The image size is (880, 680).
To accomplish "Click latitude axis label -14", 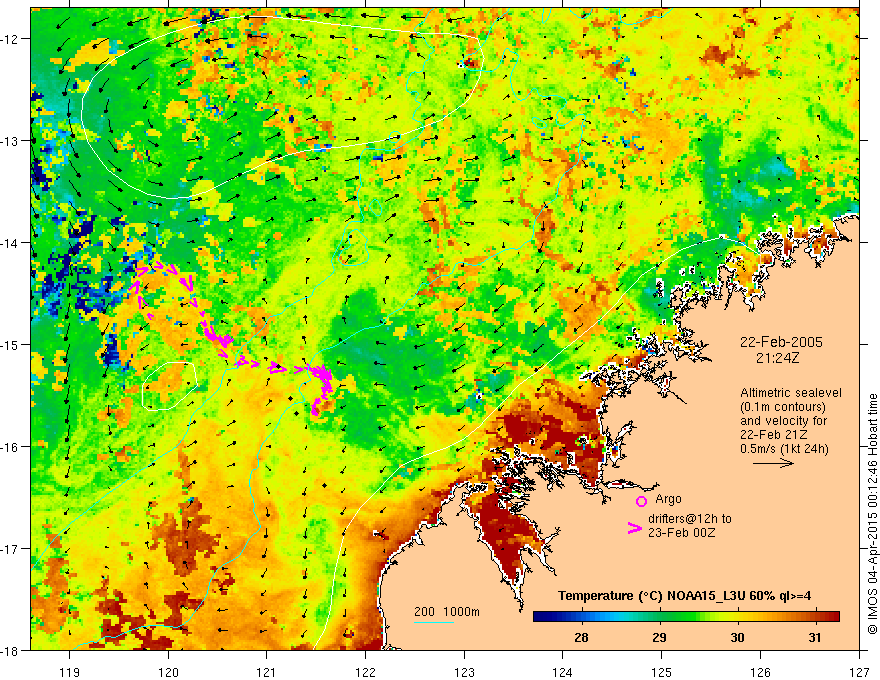I will click(x=11, y=243).
